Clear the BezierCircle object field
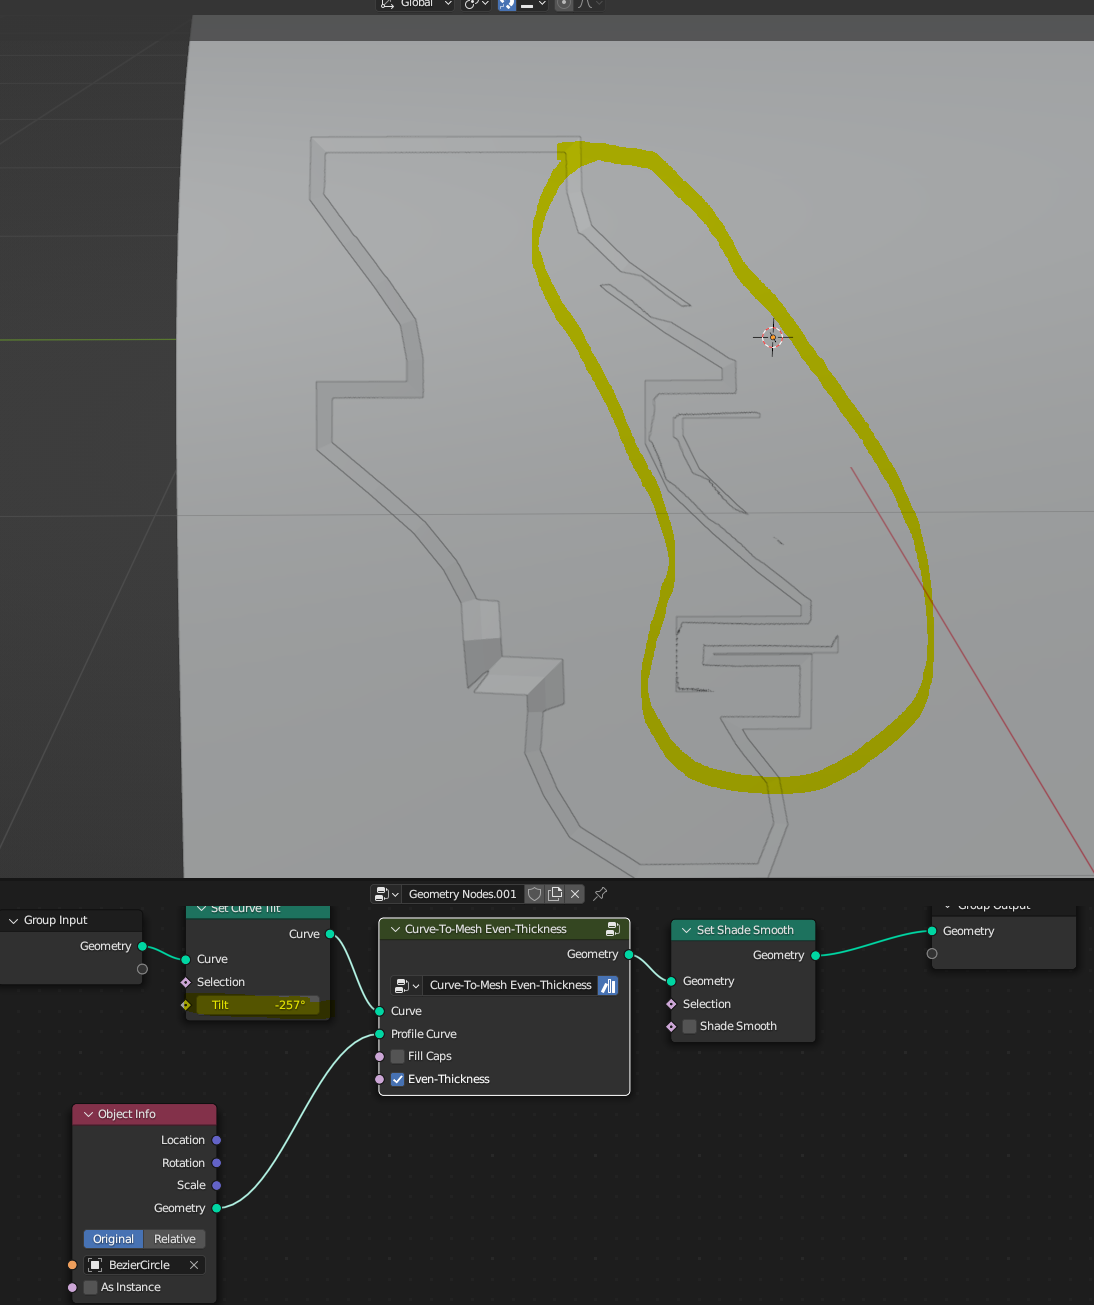Viewport: 1094px width, 1305px height. click(194, 1265)
